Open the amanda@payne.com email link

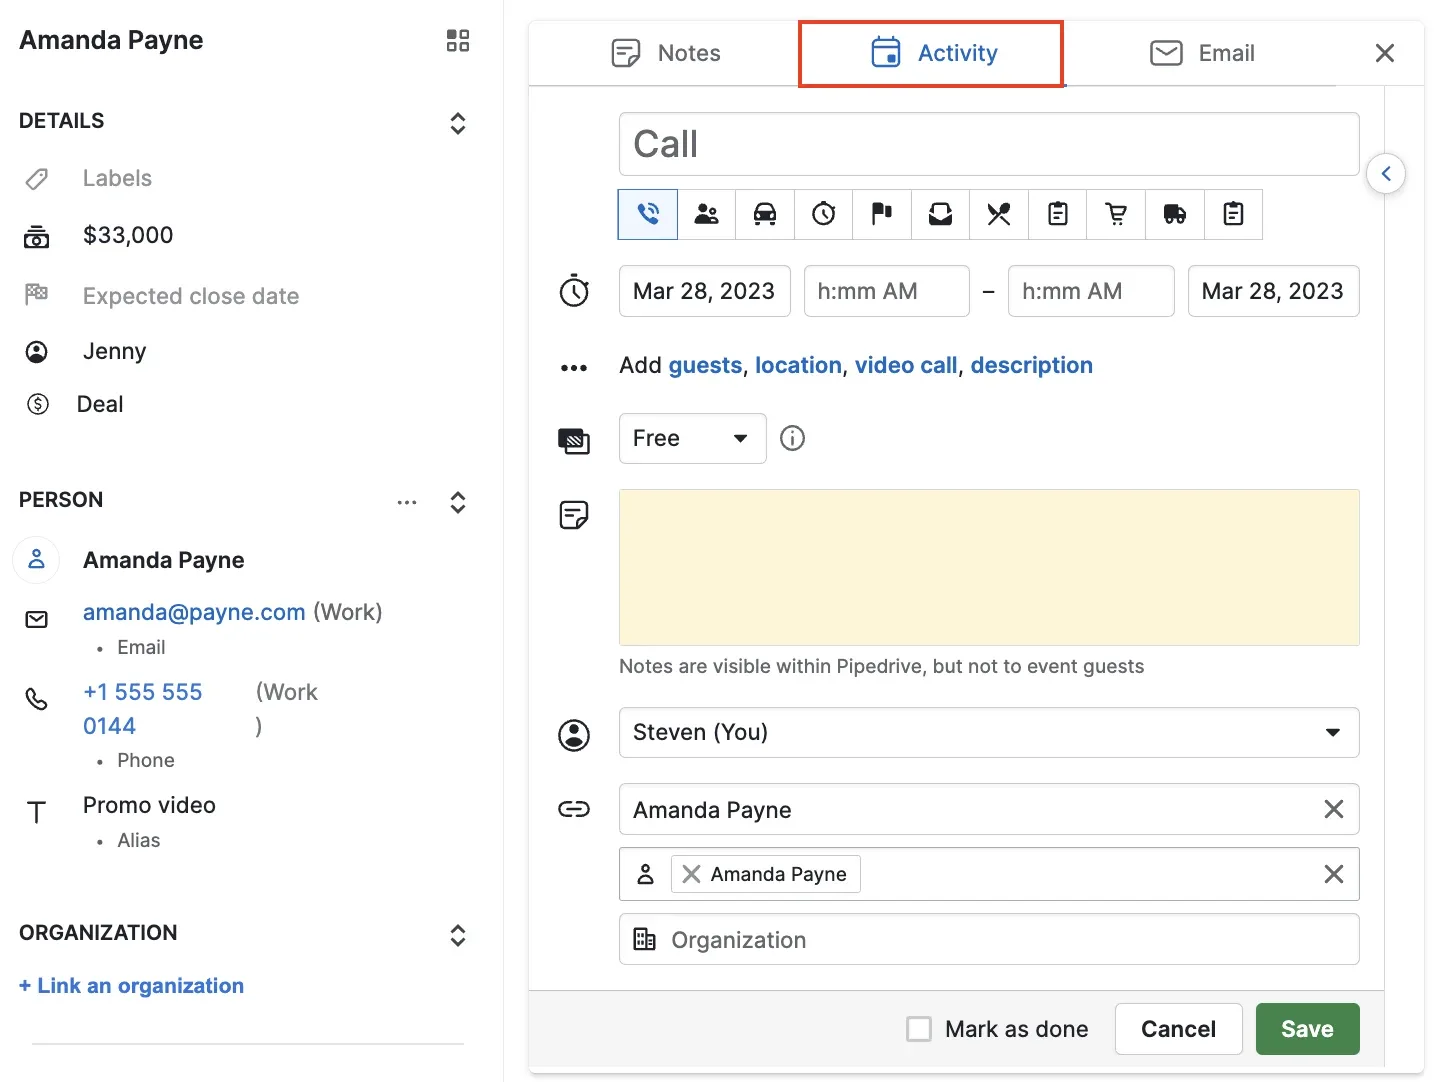[x=194, y=612]
